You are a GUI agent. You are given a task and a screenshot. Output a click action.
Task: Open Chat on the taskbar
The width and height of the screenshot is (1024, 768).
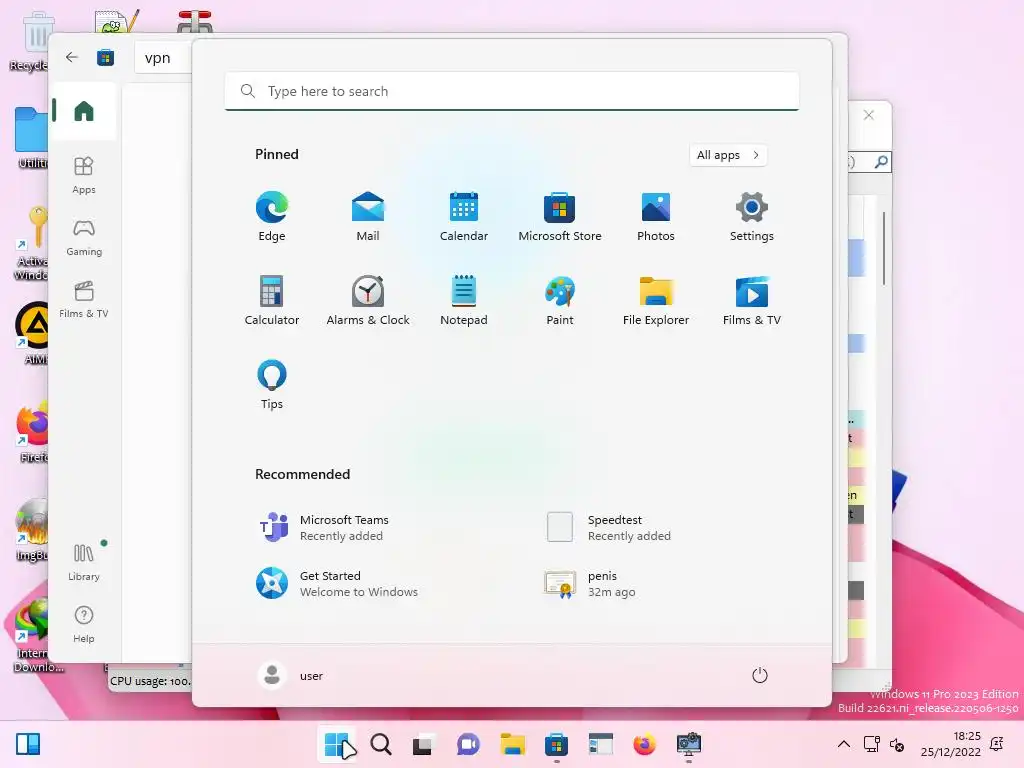(468, 744)
